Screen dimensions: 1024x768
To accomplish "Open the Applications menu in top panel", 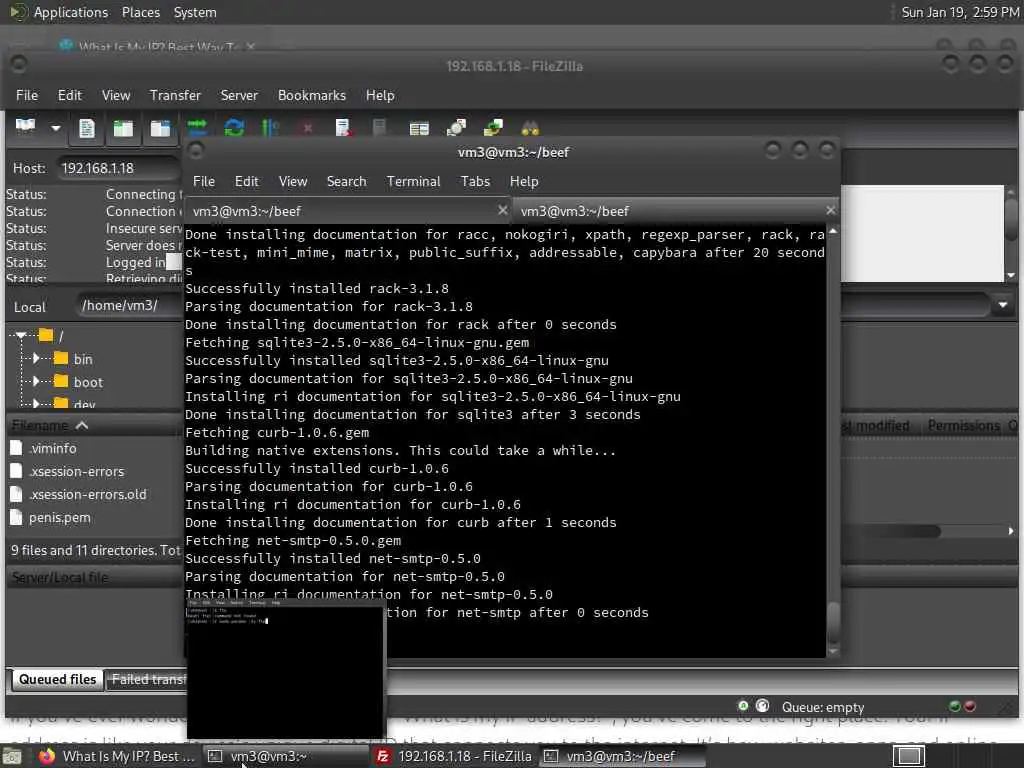I will [x=71, y=12].
